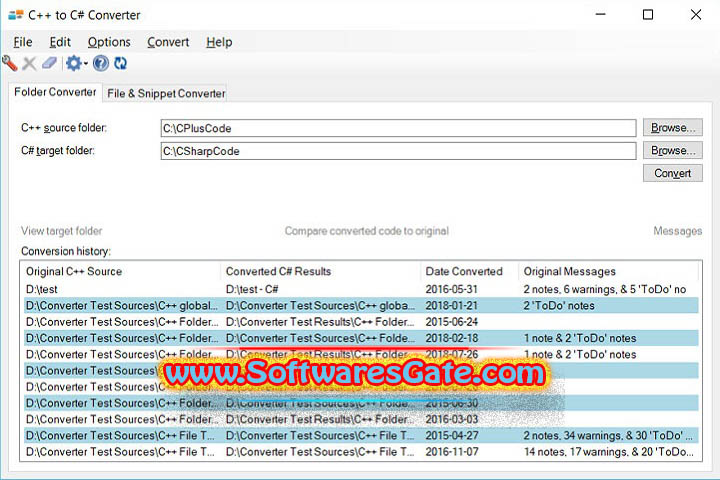Image resolution: width=720 pixels, height=480 pixels.
Task: Browse for the C# target folder
Action: pos(673,151)
